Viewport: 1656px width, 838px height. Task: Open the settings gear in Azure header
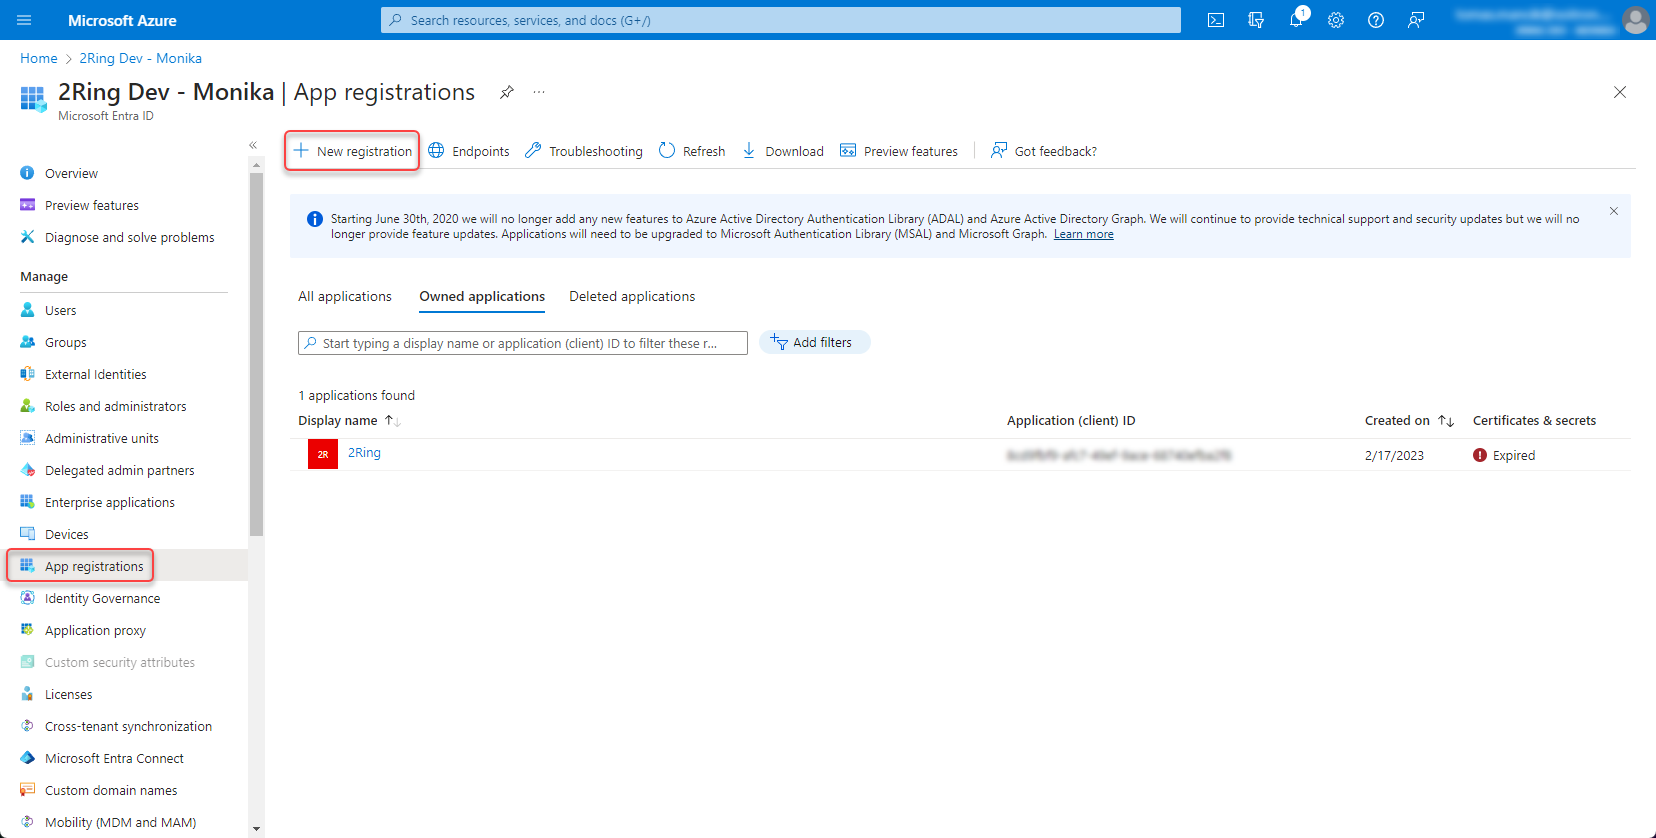[x=1336, y=20]
